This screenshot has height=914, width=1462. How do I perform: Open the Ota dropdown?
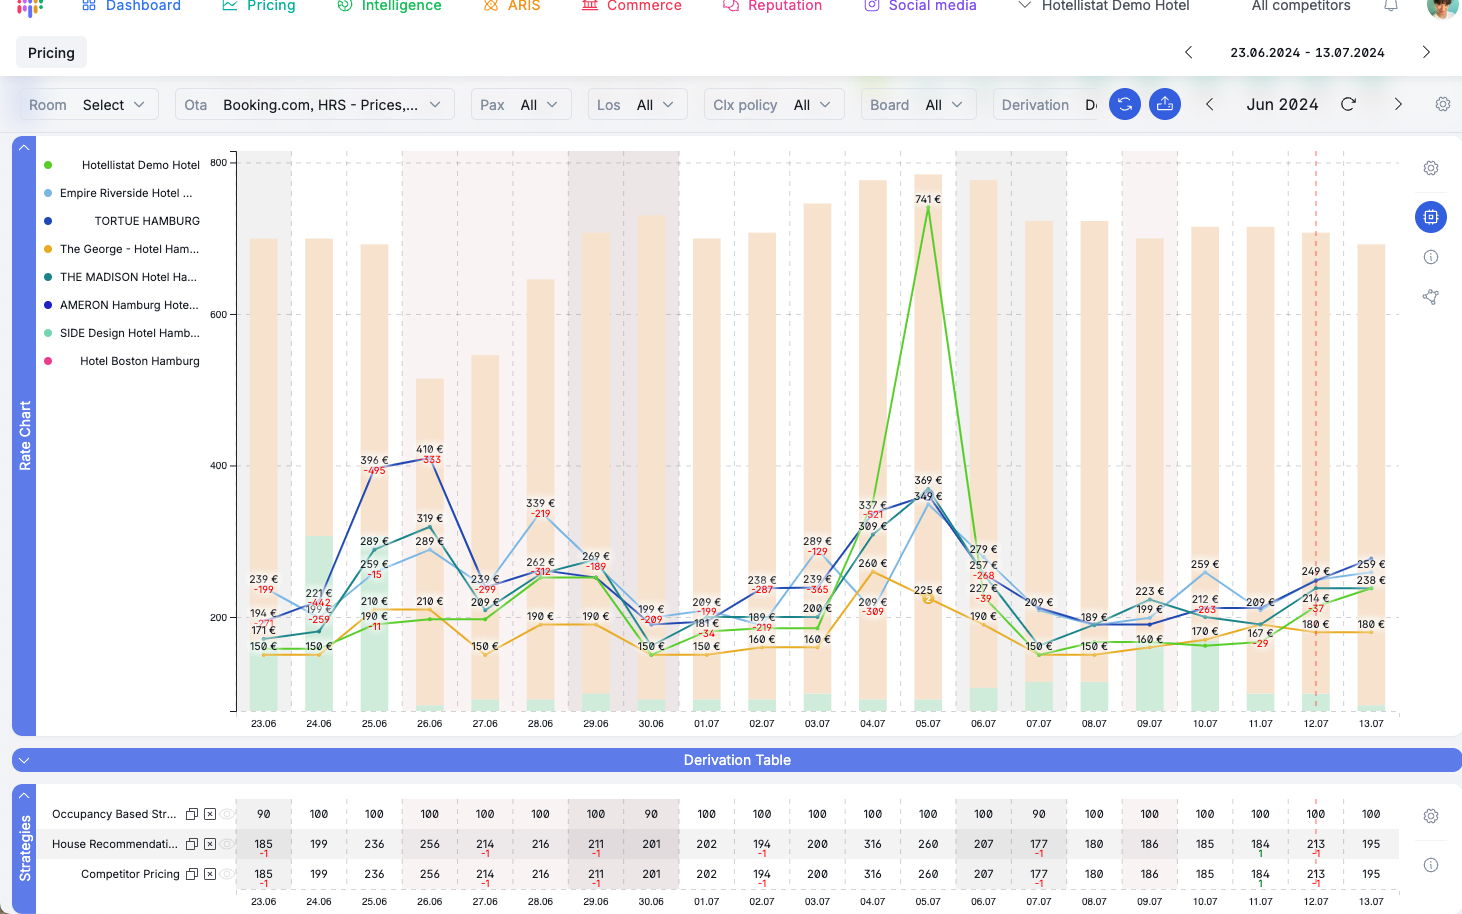[314, 104]
